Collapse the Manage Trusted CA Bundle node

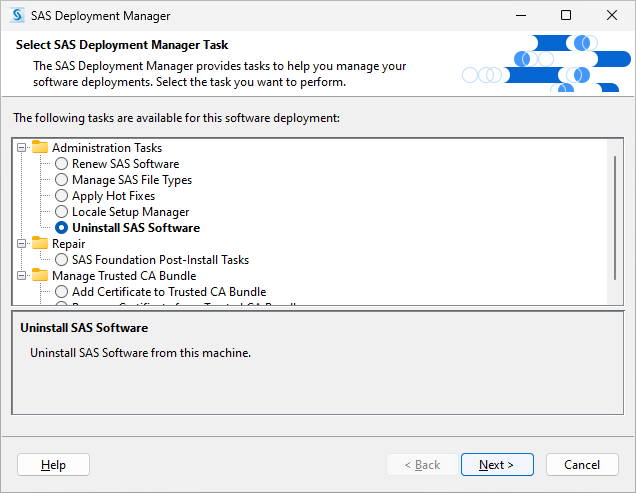point(22,276)
